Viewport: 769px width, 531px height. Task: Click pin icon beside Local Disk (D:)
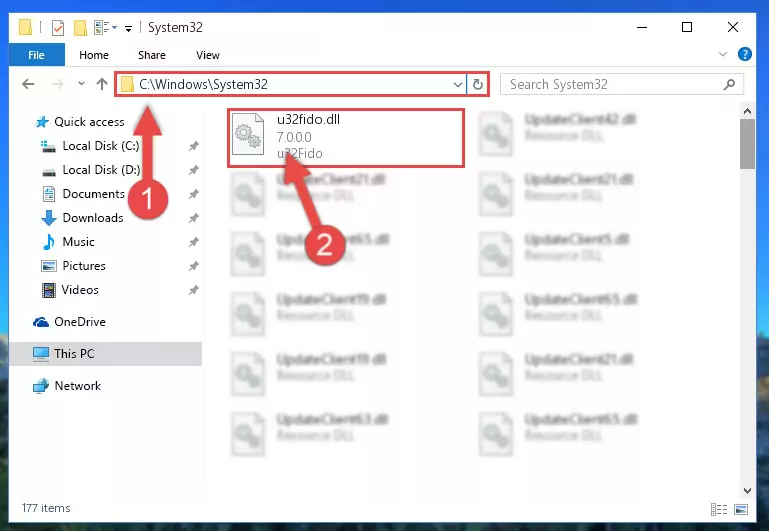click(x=194, y=170)
